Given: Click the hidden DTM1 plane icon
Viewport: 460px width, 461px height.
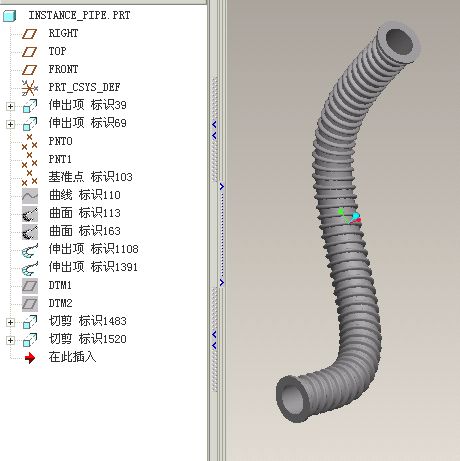Looking at the screenshot, I should pos(30,286).
